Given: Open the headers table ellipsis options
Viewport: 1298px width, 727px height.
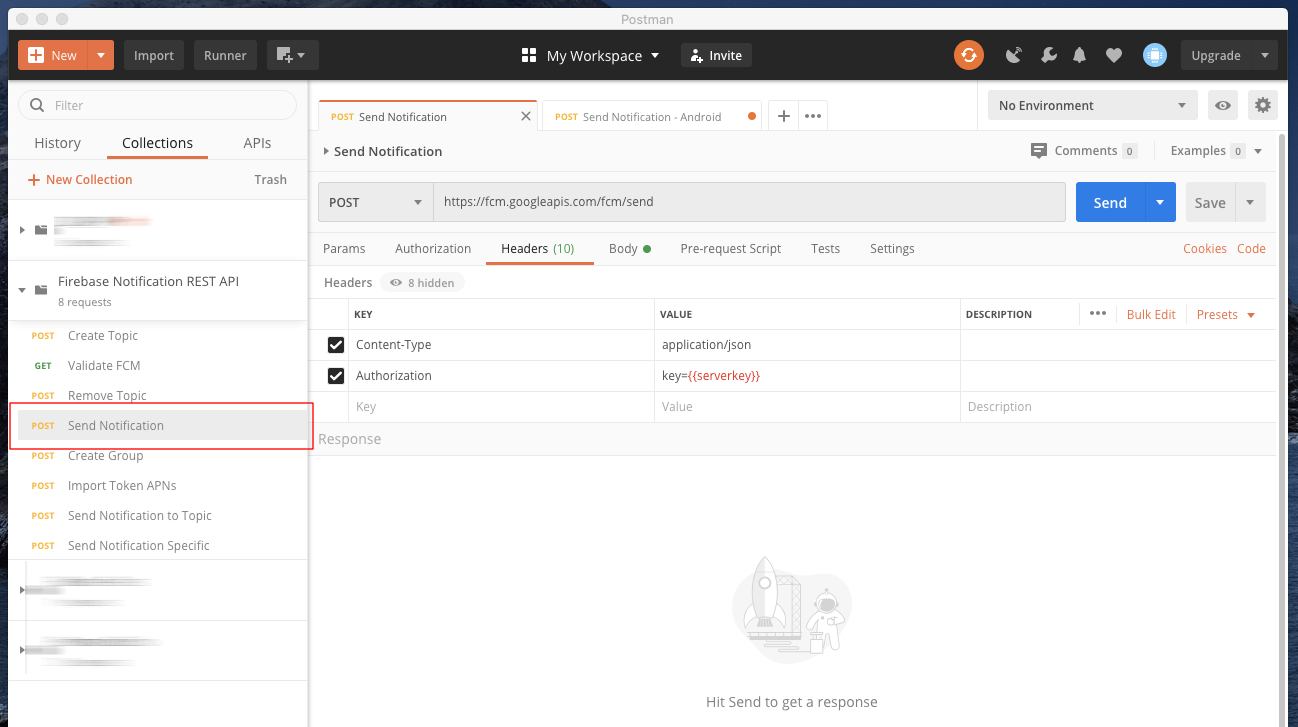Looking at the screenshot, I should point(1097,314).
